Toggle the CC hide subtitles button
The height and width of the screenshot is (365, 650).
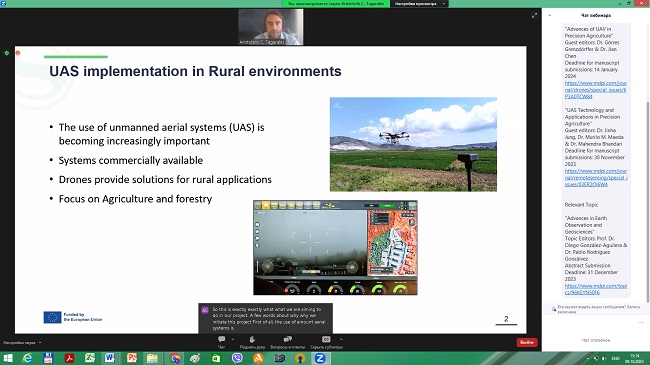coord(326,342)
